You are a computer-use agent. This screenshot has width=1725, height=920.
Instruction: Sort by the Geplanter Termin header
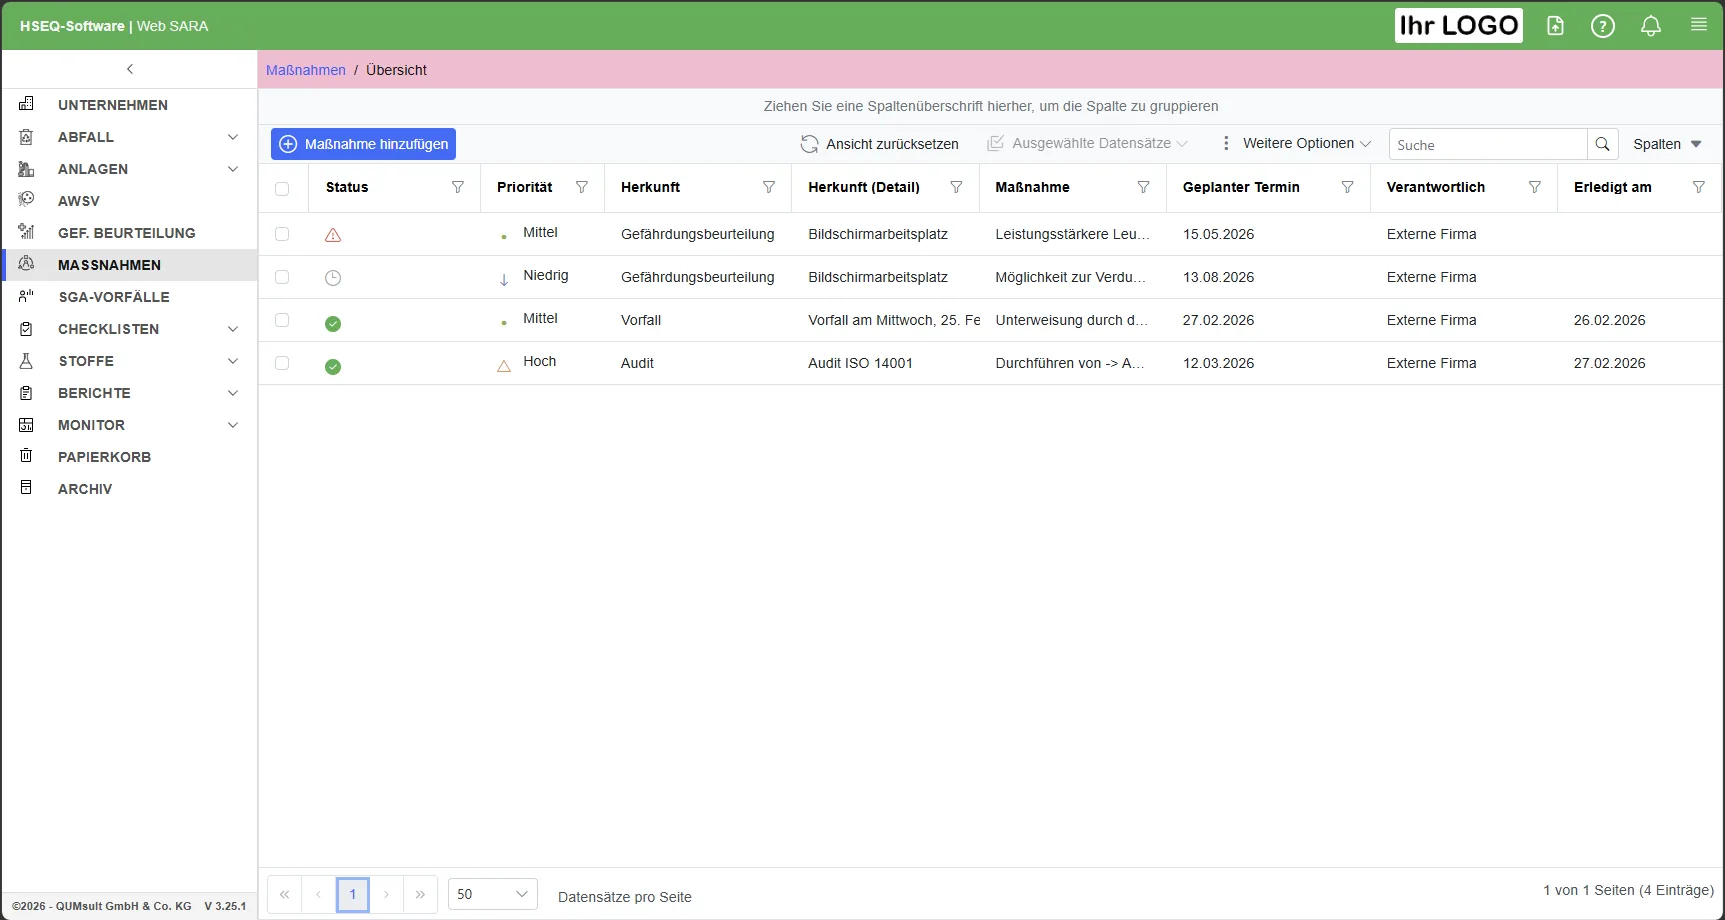click(1241, 187)
